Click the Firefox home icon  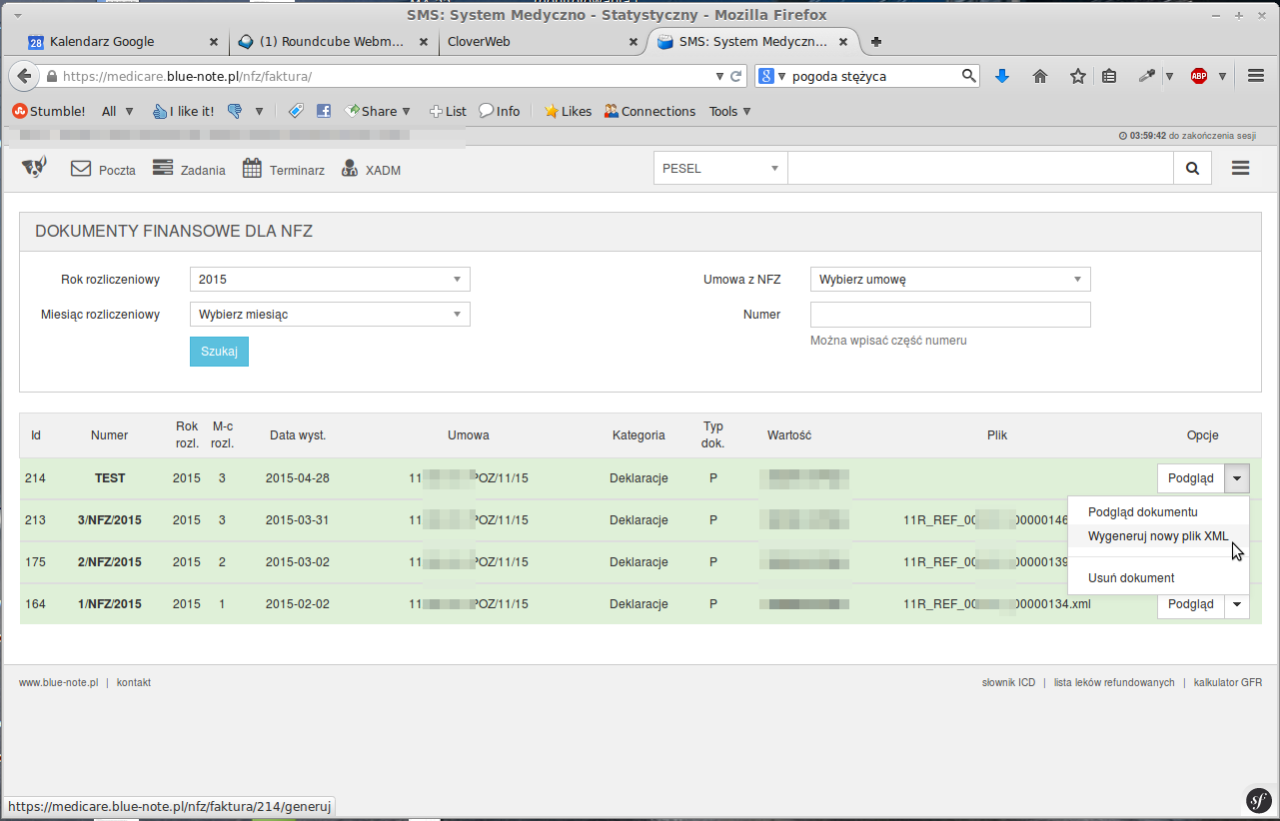coord(1040,76)
